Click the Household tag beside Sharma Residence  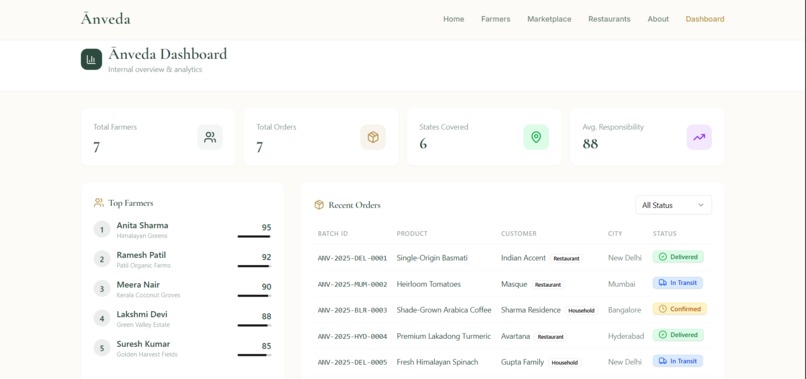[581, 311]
